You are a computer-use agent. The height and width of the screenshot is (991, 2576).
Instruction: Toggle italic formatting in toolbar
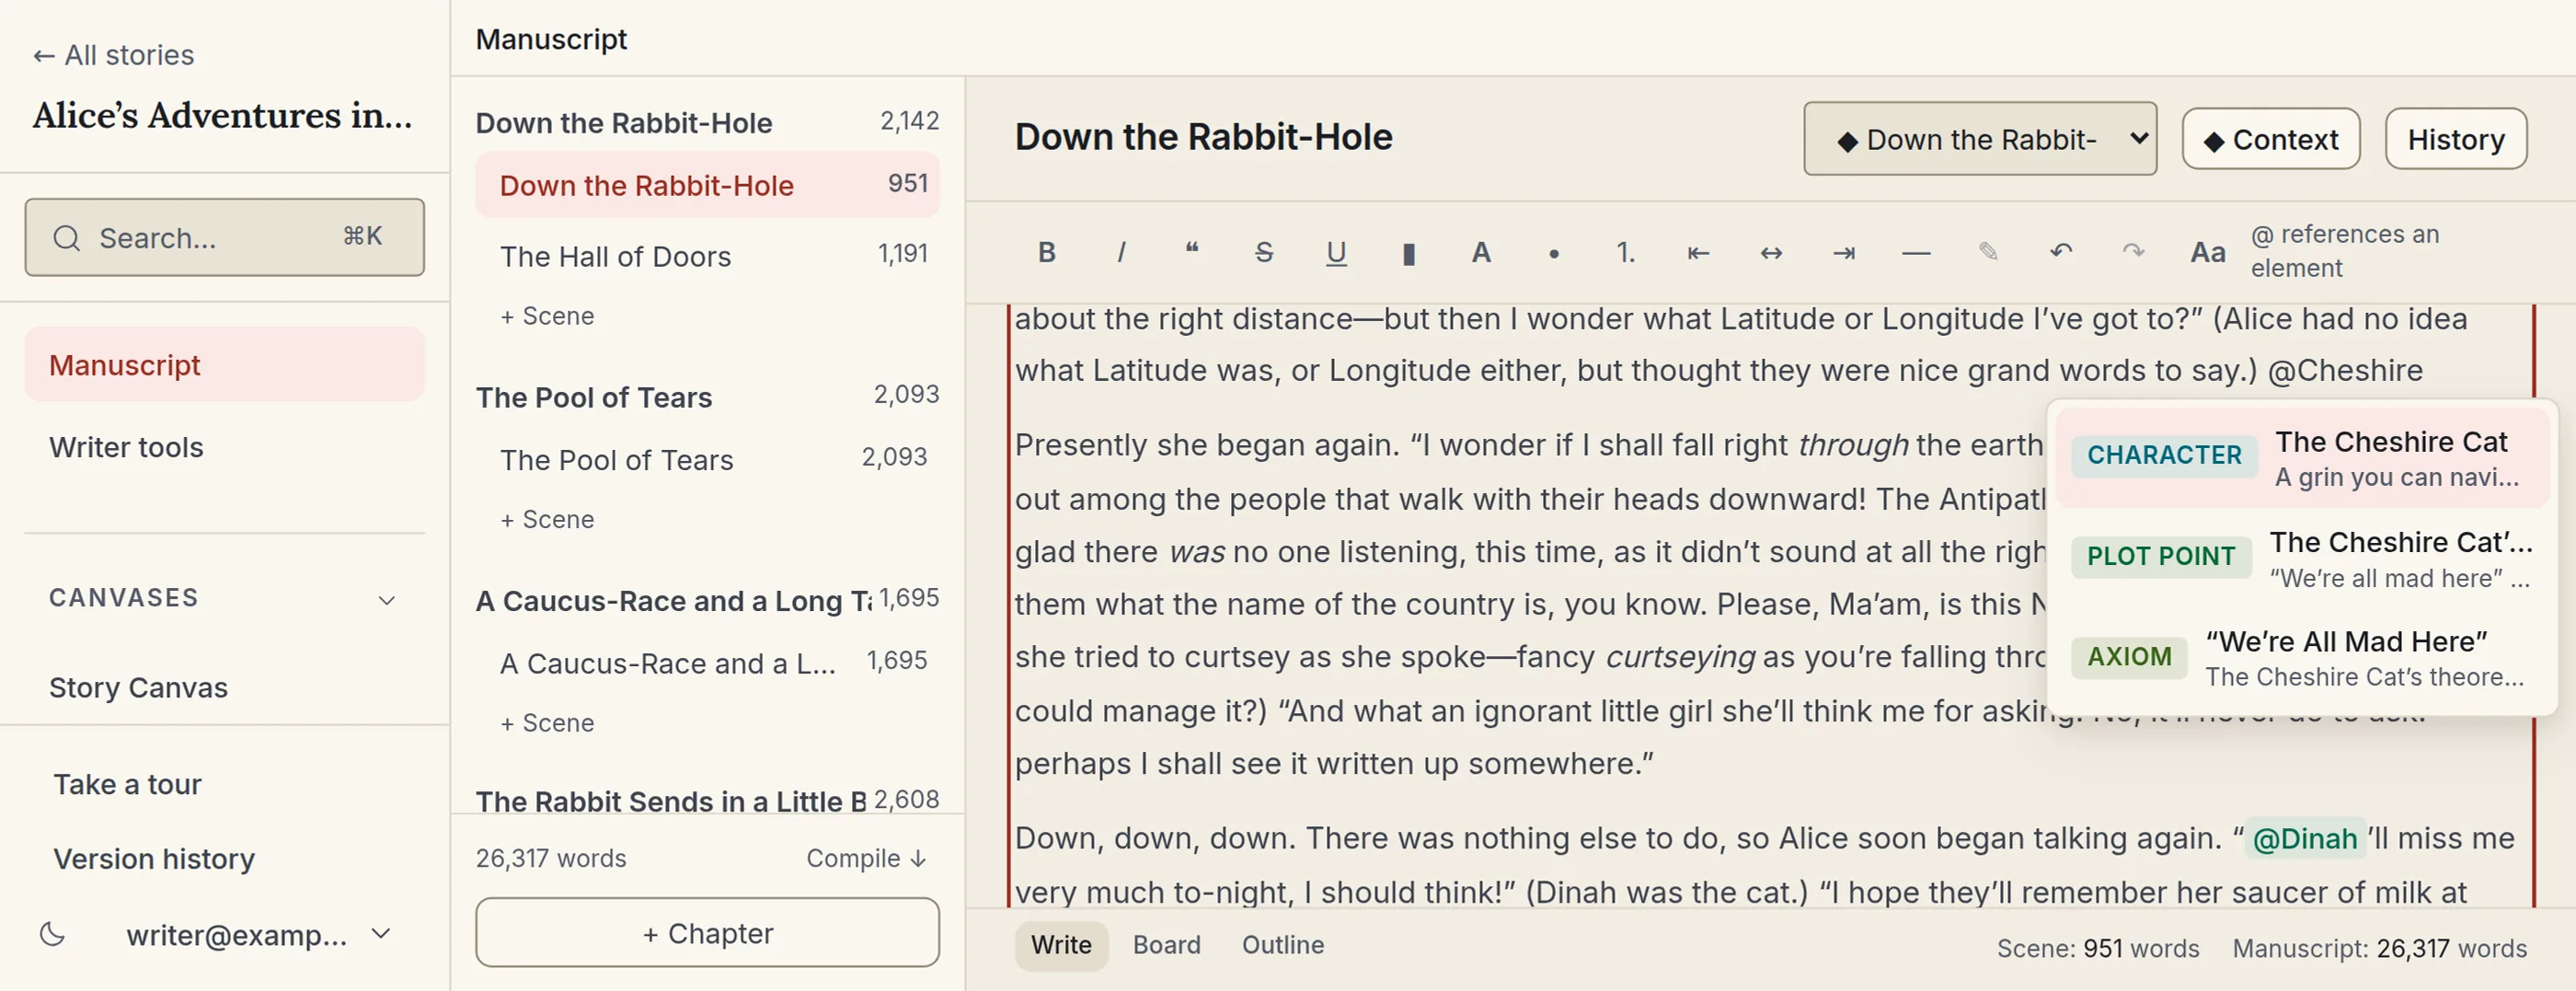(1120, 252)
